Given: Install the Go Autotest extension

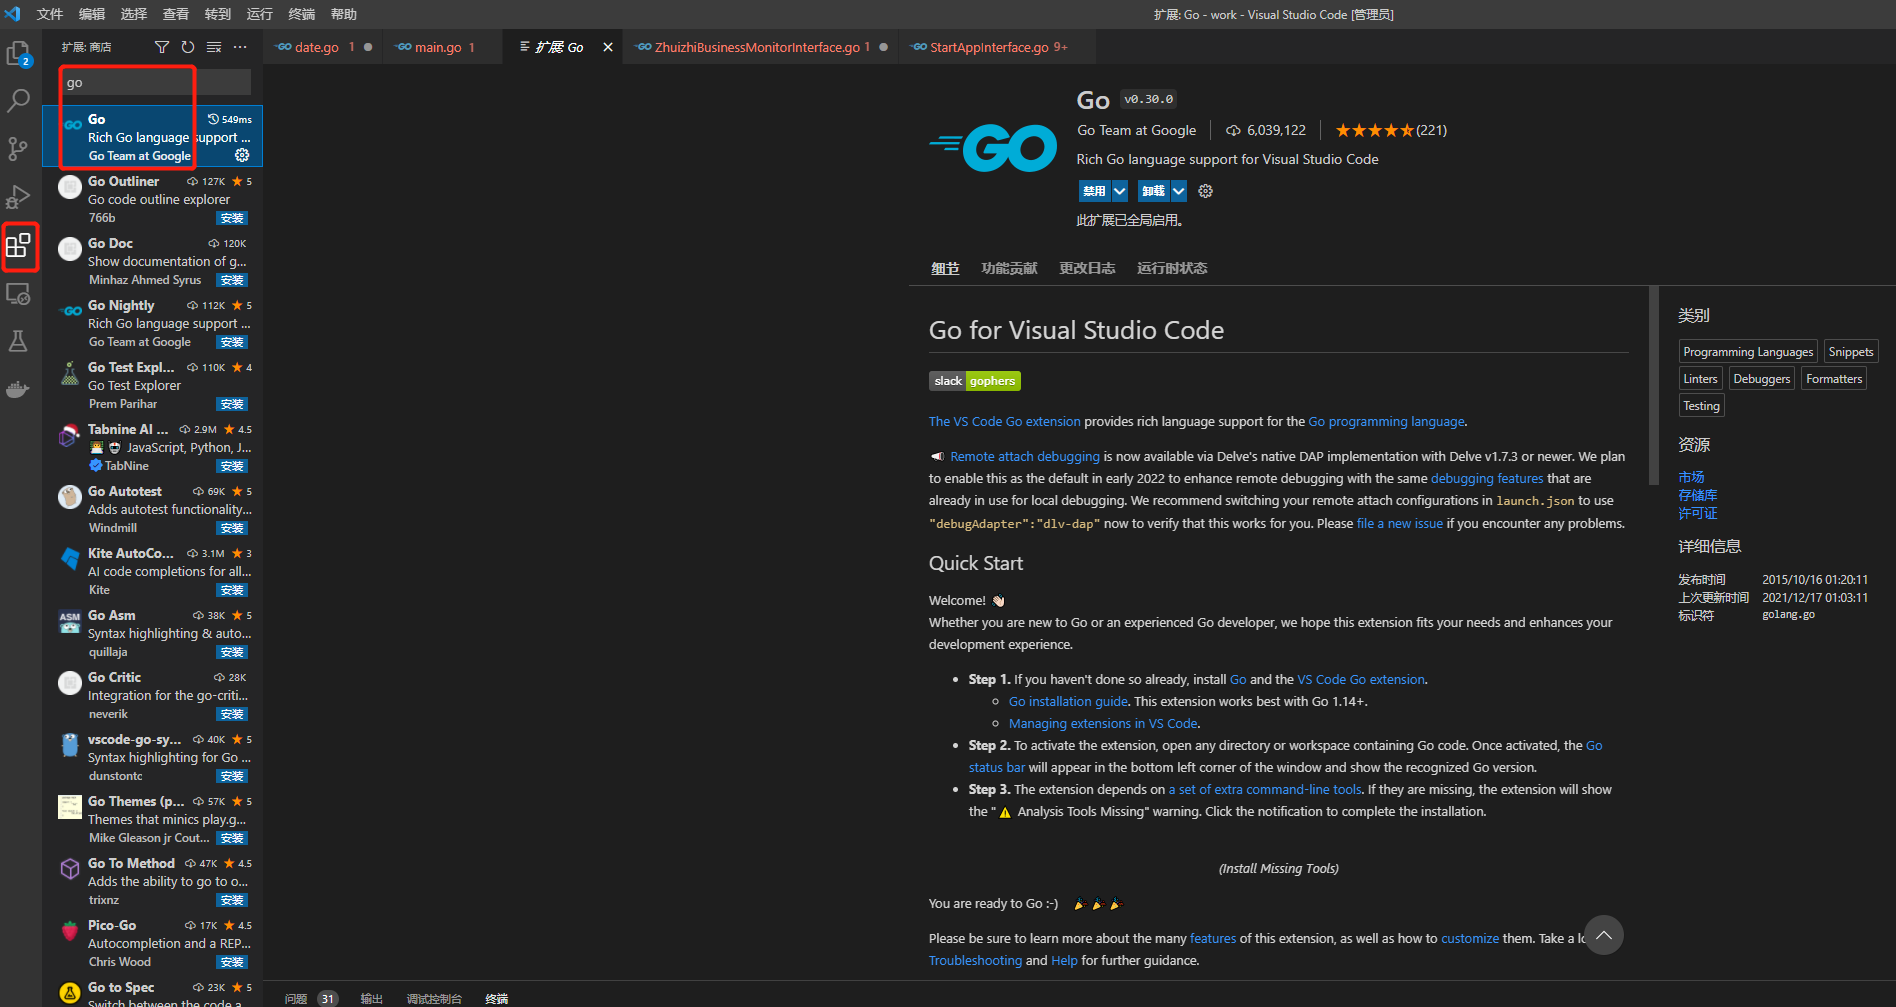Looking at the screenshot, I should click(x=232, y=528).
